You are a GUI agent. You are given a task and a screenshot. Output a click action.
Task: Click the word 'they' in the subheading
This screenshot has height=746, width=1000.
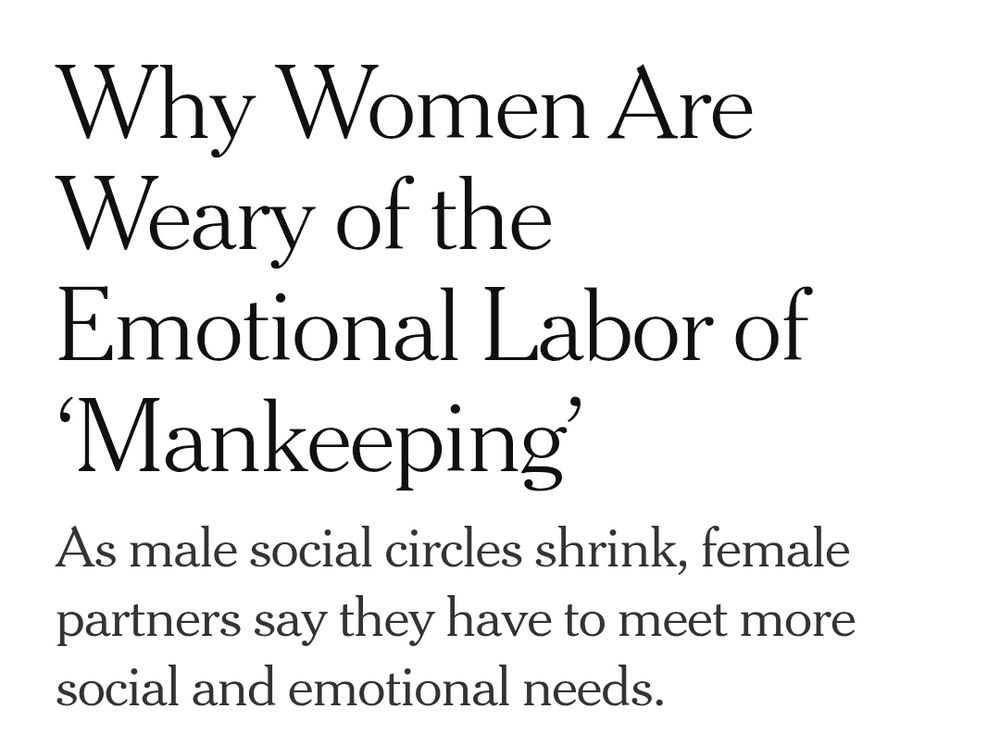click(386, 620)
